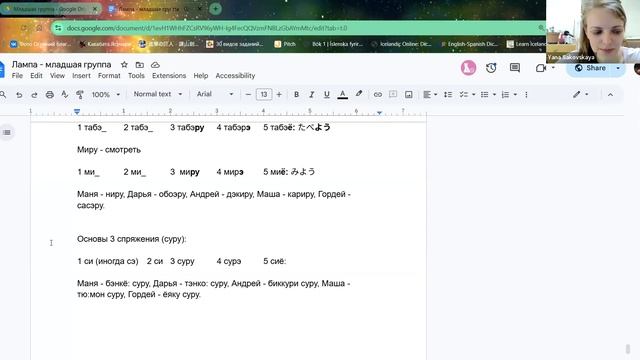Click the vertical scrollbar thumb
The width and height of the screenshot is (640, 360).
click(x=628, y=349)
